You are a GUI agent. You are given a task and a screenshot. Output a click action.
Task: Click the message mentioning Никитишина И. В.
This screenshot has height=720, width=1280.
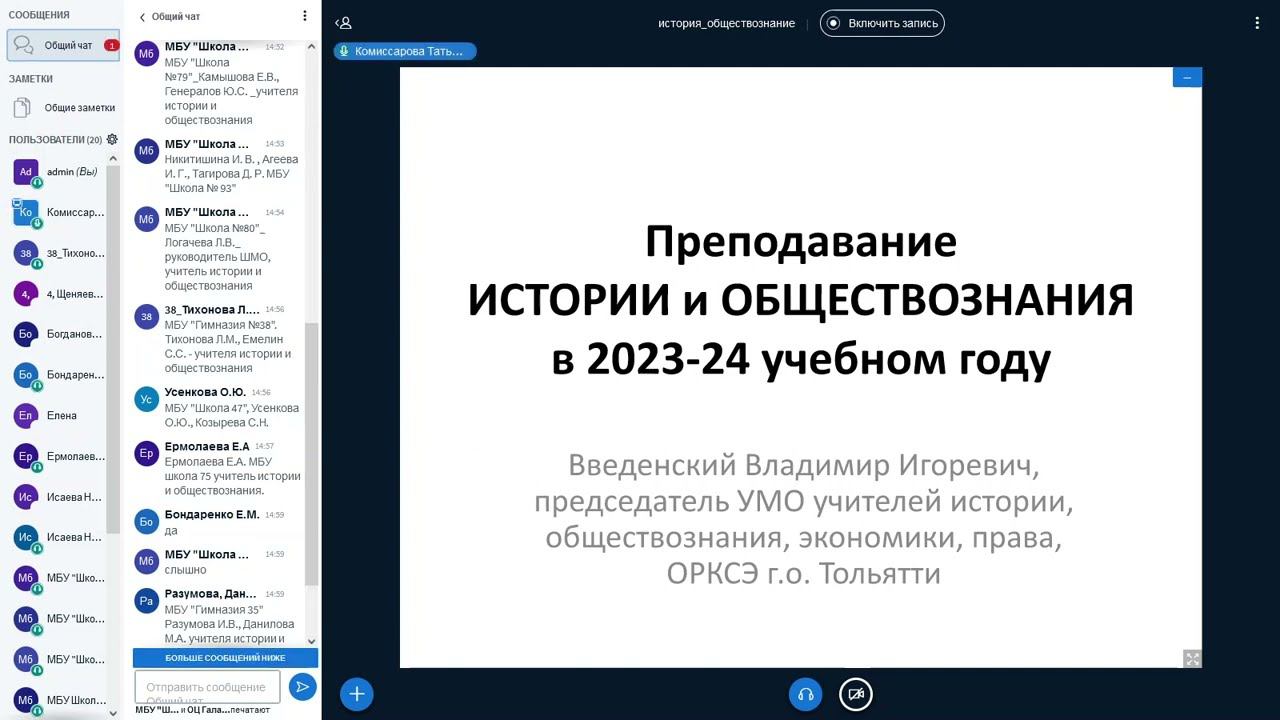[232, 173]
